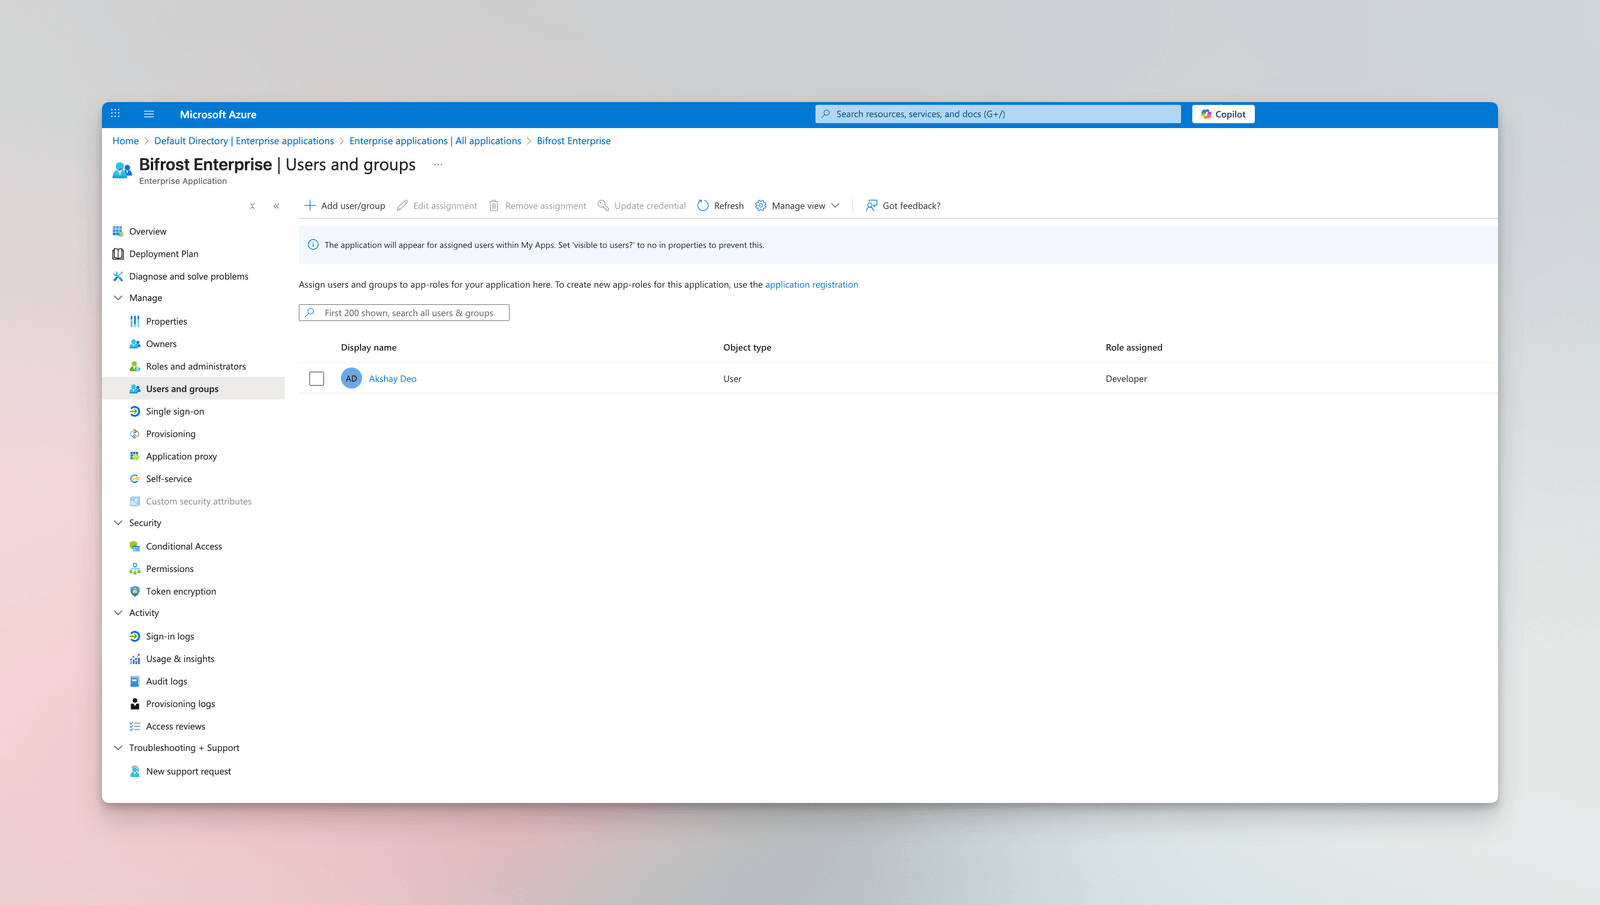Screen dimensions: 1600x905
Task: Collapse the Manage section chevron
Action: 118,298
